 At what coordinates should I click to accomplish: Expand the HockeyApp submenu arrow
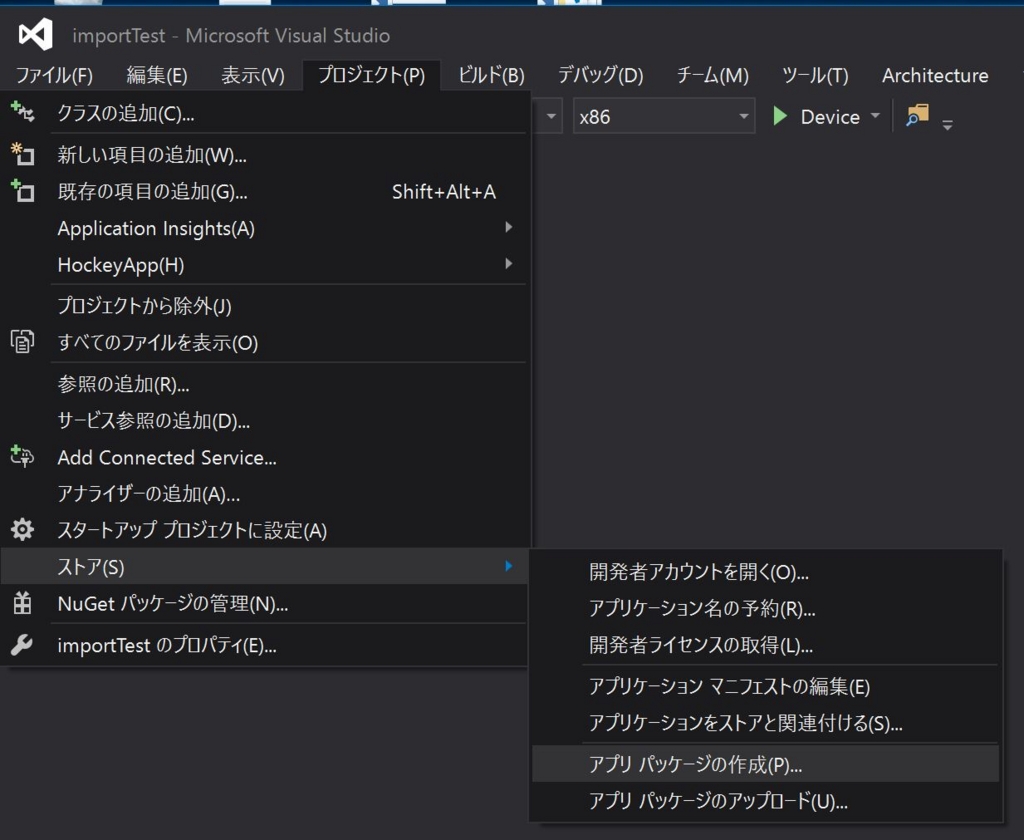(509, 264)
